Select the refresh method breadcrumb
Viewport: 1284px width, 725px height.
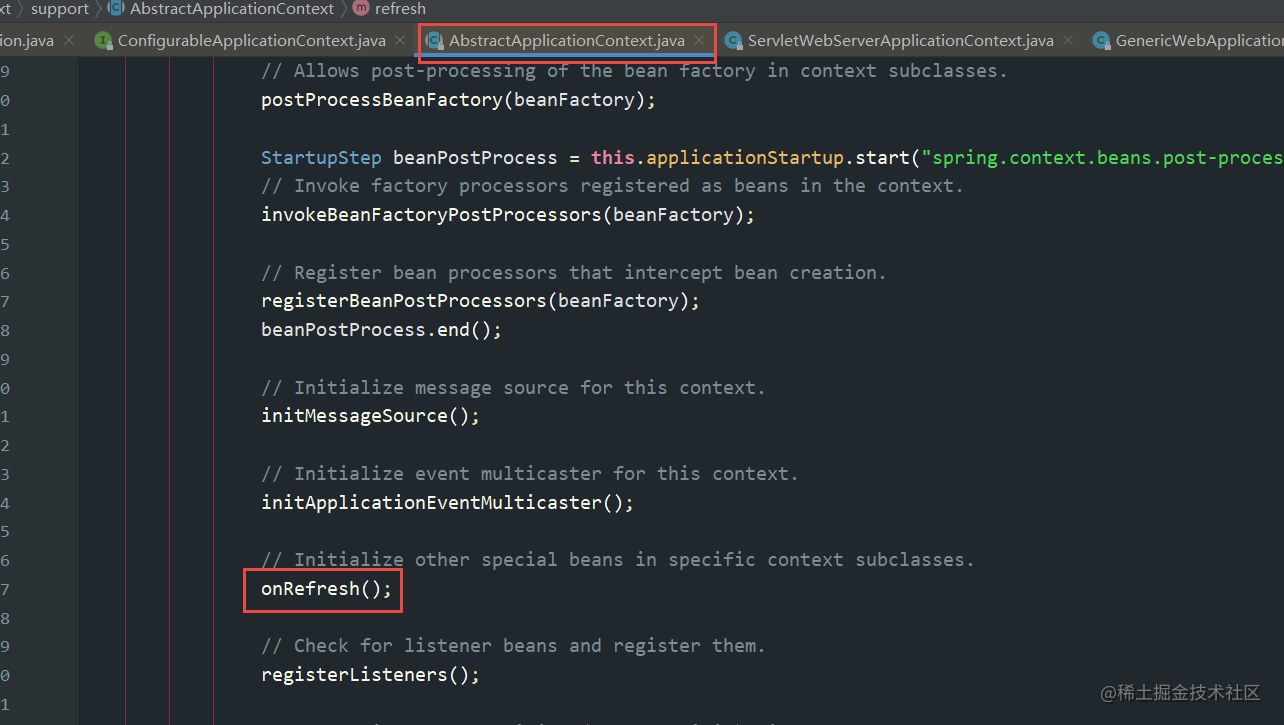[400, 9]
